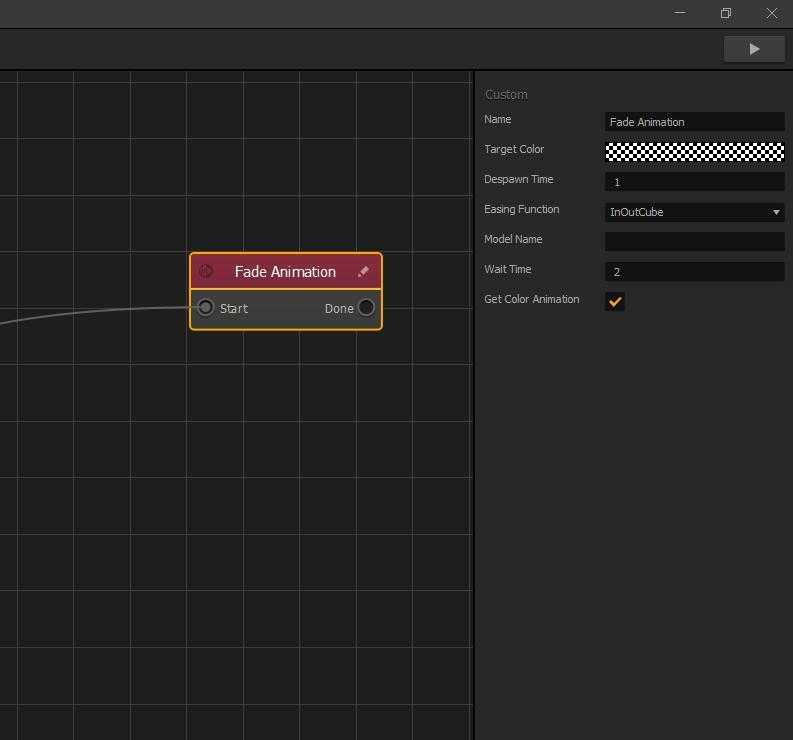Open the Easing Function dropdown

694,212
